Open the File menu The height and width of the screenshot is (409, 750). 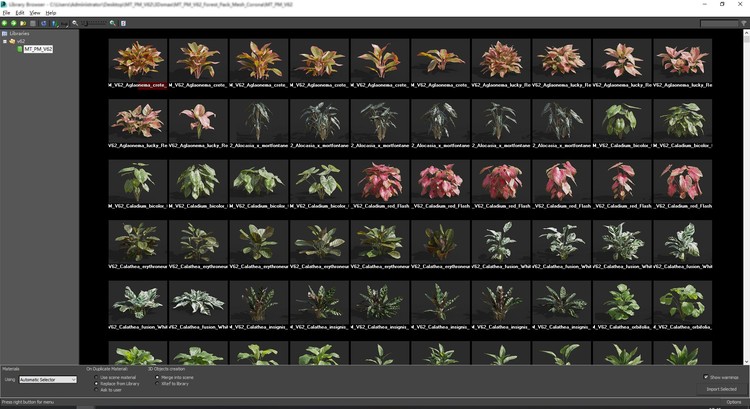pos(6,13)
